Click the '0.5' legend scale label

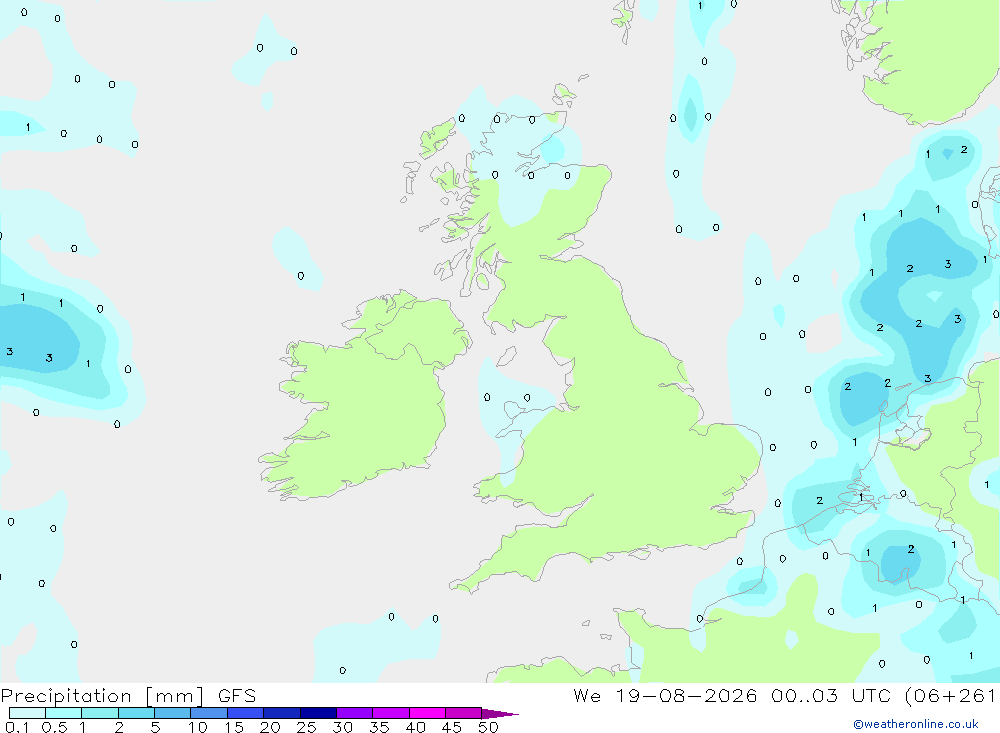tap(54, 727)
